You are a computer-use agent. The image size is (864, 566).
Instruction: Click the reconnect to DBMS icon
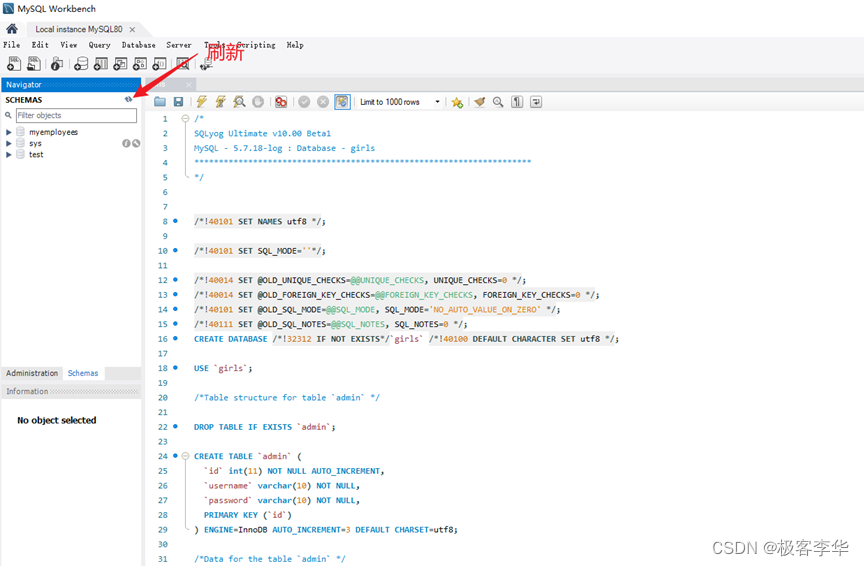click(206, 64)
